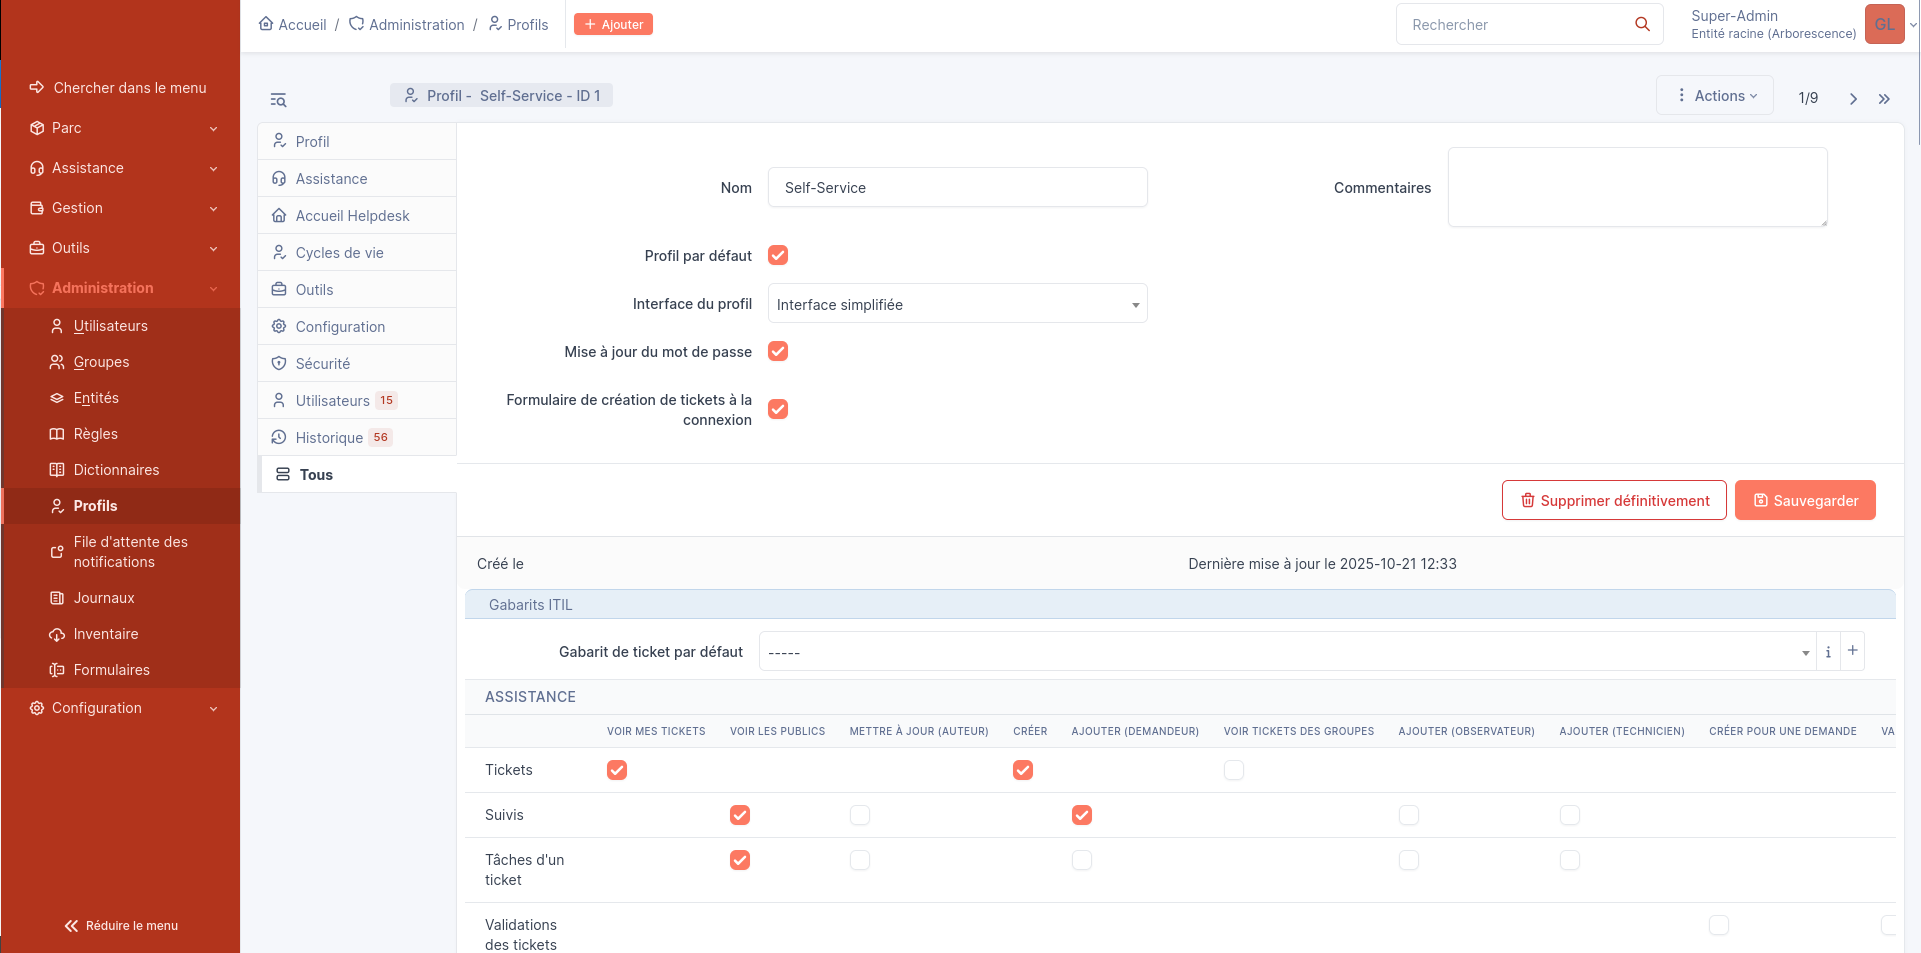Image resolution: width=1921 pixels, height=953 pixels.
Task: Click the plus icon beside ticket template
Action: pos(1852,651)
